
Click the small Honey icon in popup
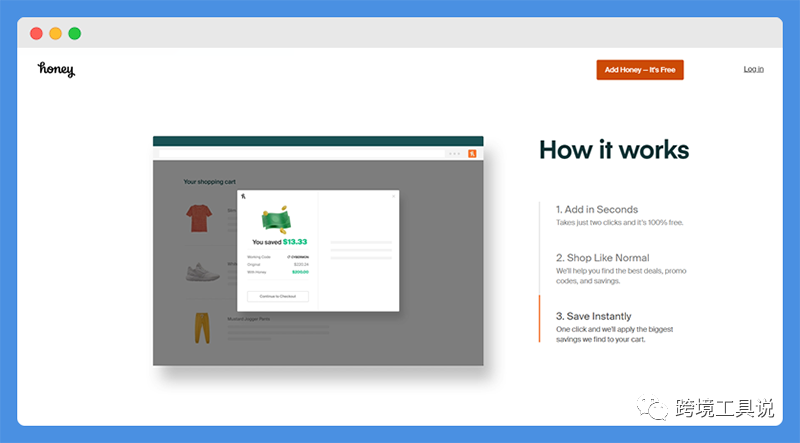[243, 196]
